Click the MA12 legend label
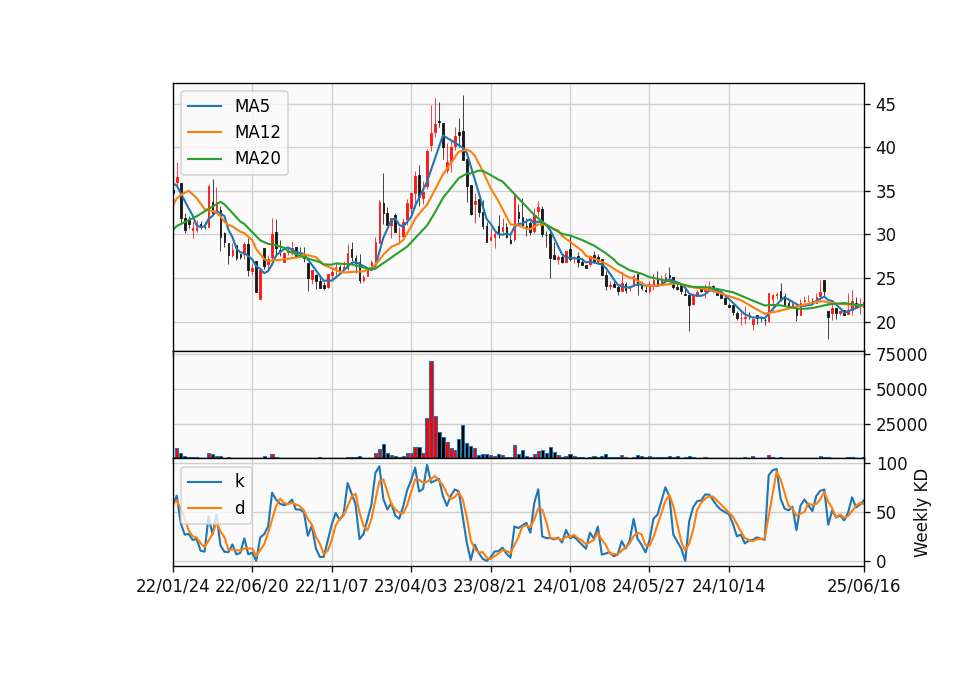 (257, 132)
